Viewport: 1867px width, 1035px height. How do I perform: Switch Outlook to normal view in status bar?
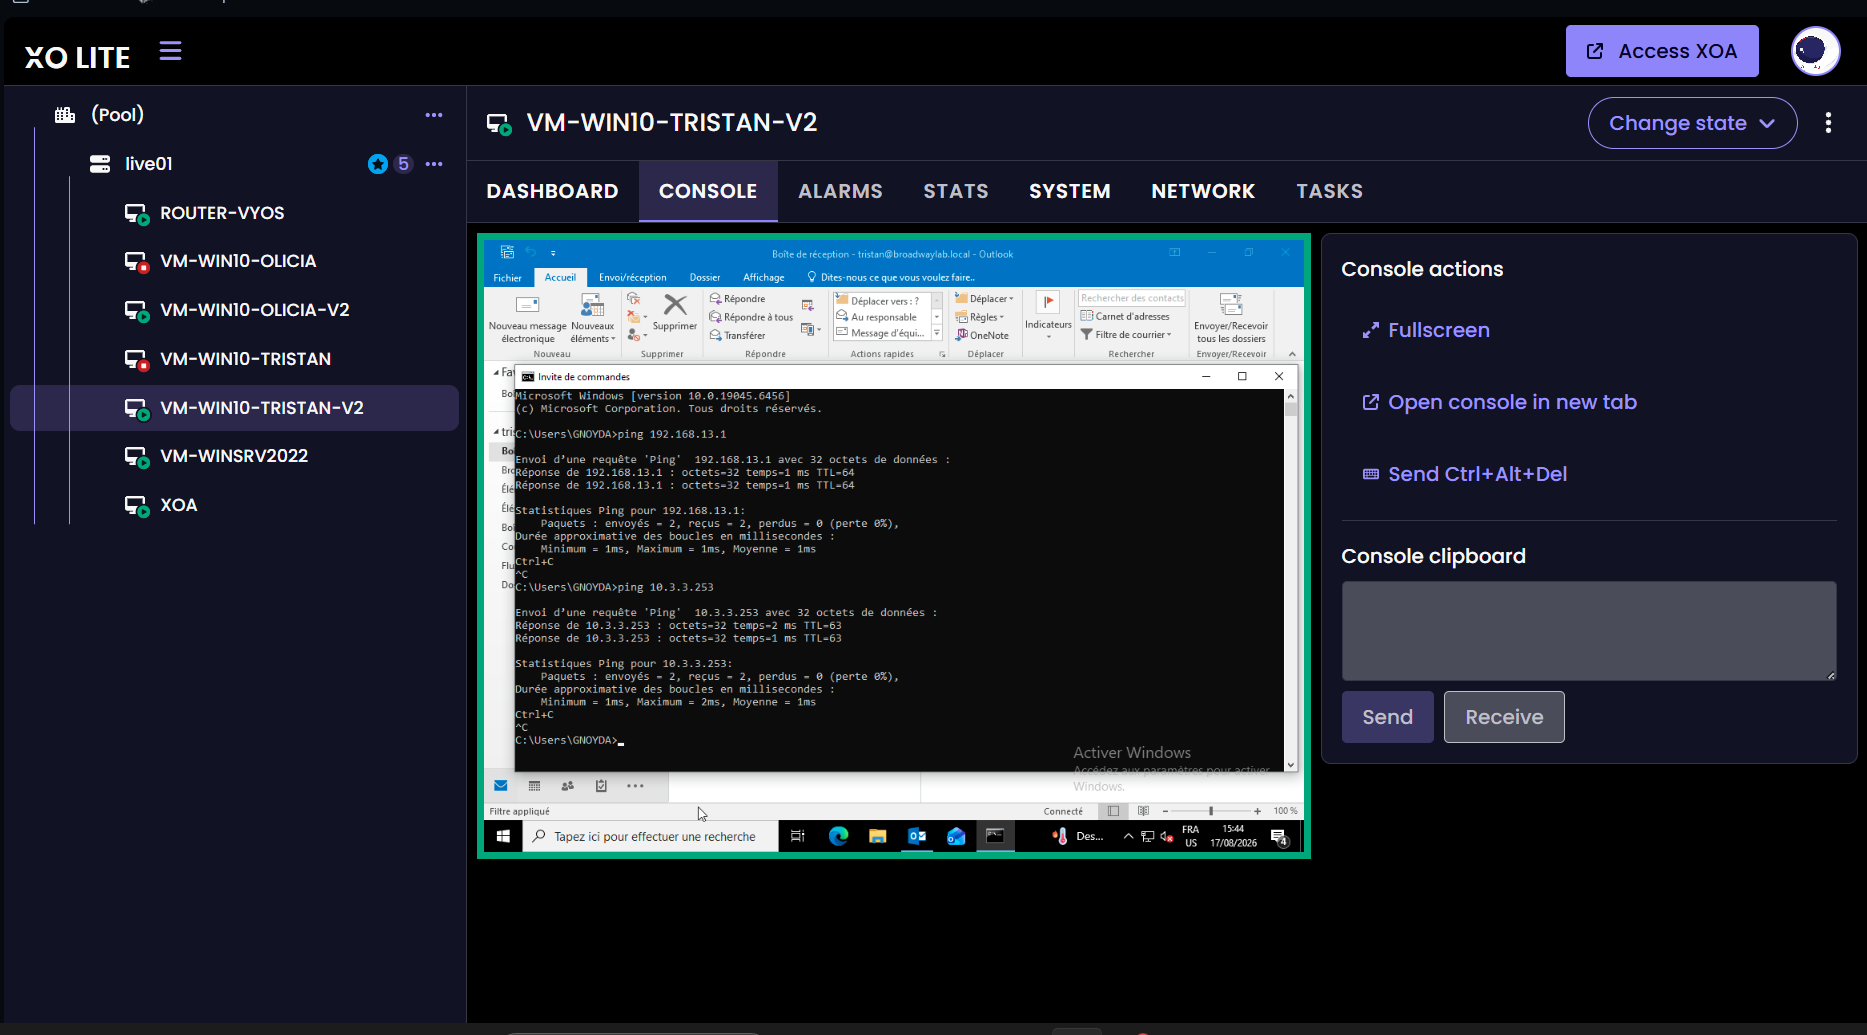click(1113, 811)
